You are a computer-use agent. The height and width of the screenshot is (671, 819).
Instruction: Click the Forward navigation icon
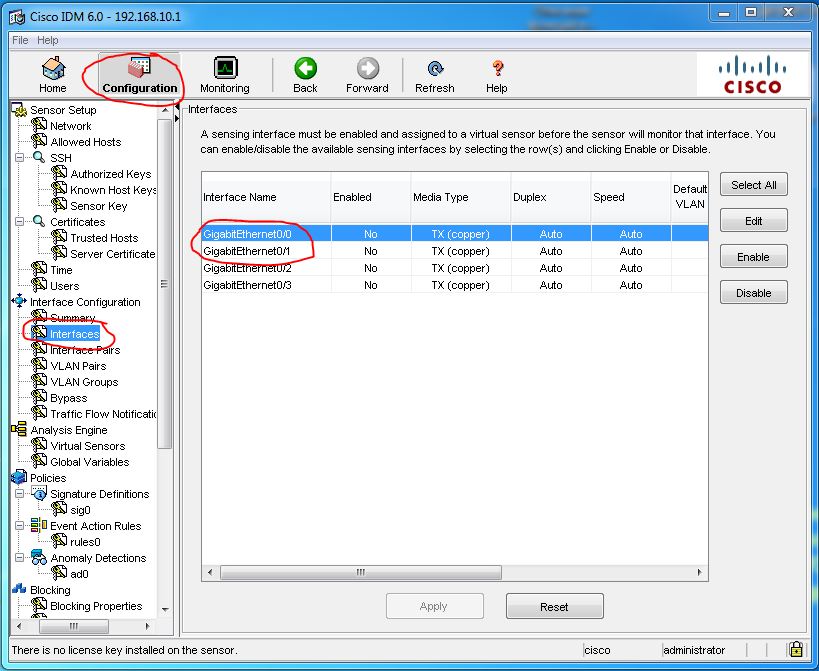point(367,72)
